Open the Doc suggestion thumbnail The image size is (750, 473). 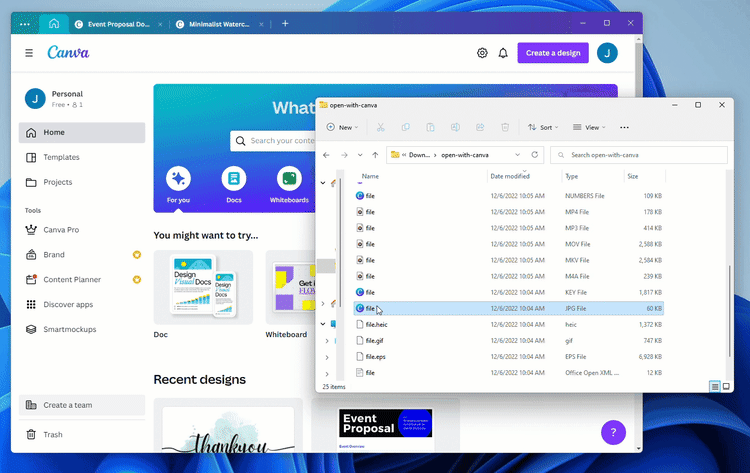pos(203,287)
